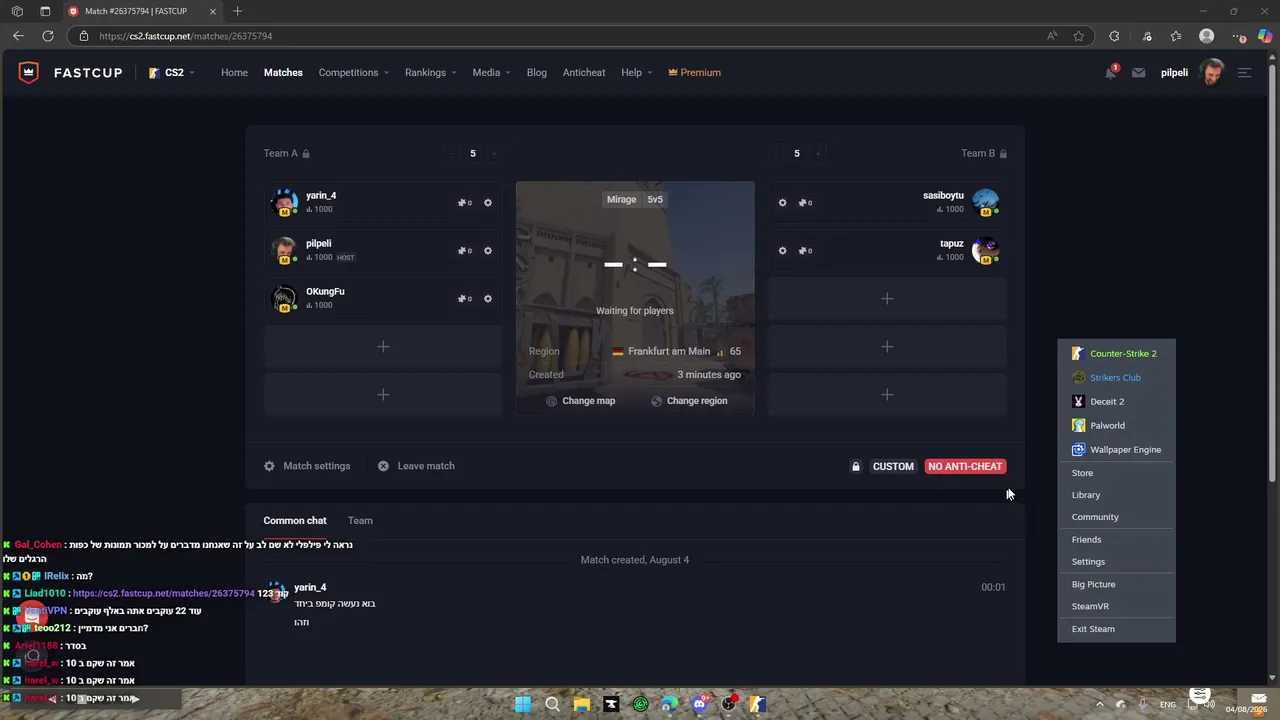Click the CUSTOM match label

pyautogui.click(x=893, y=466)
